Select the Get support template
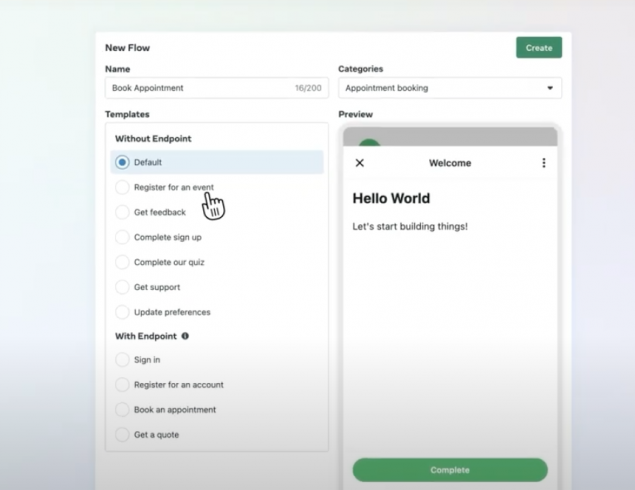The image size is (635, 490). coord(123,287)
